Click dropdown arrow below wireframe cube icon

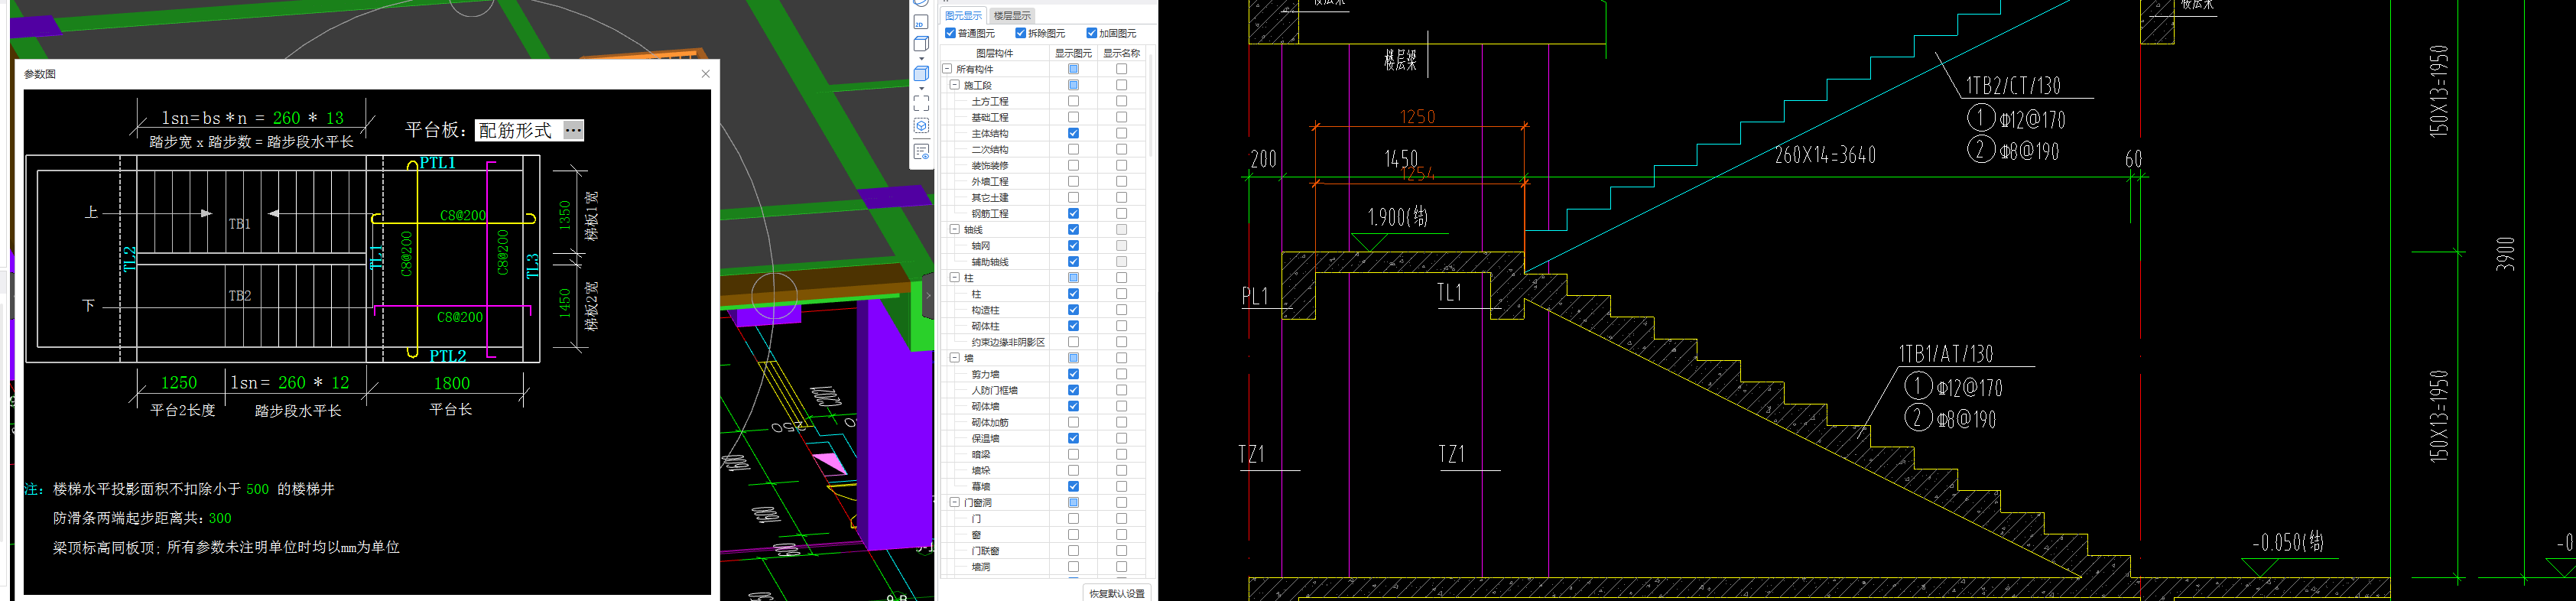coord(921,58)
